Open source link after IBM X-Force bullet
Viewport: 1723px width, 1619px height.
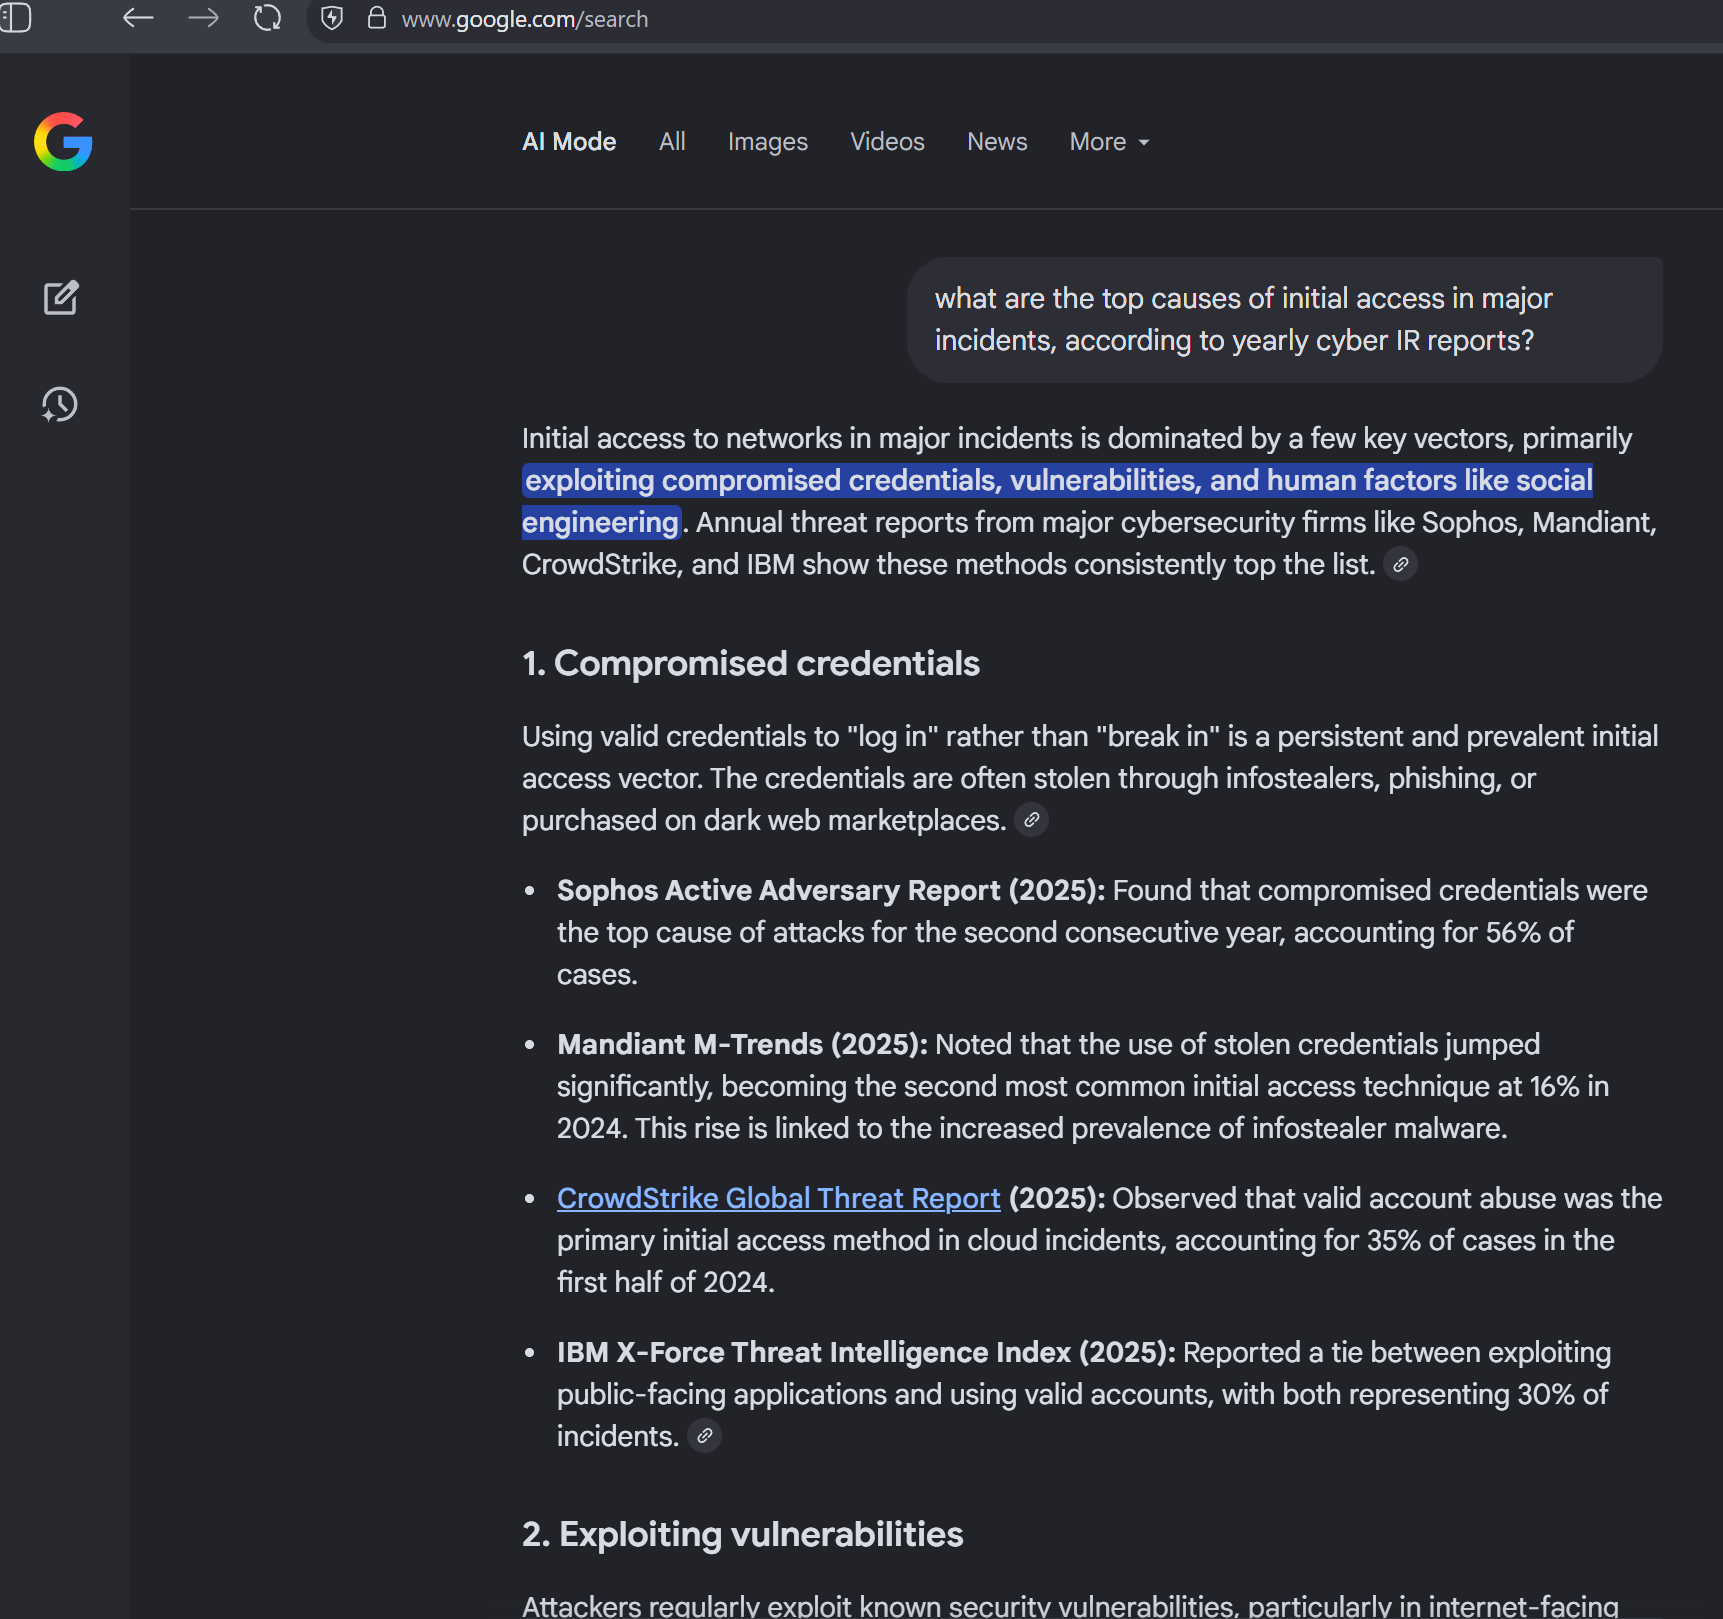[x=705, y=1437]
